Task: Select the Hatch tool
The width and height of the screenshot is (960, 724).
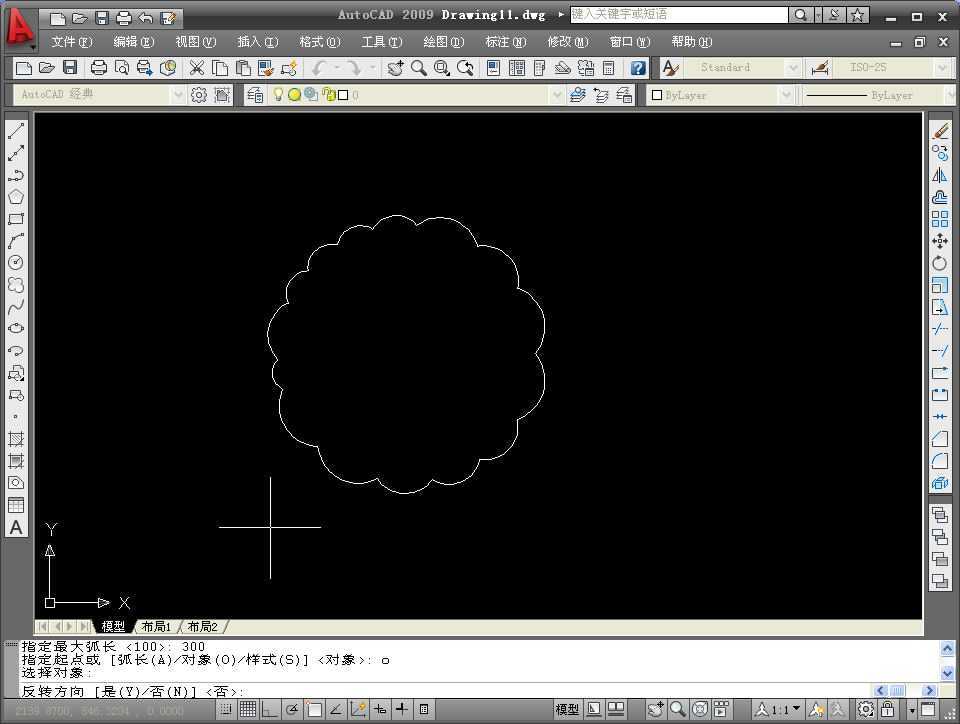Action: pos(16,439)
